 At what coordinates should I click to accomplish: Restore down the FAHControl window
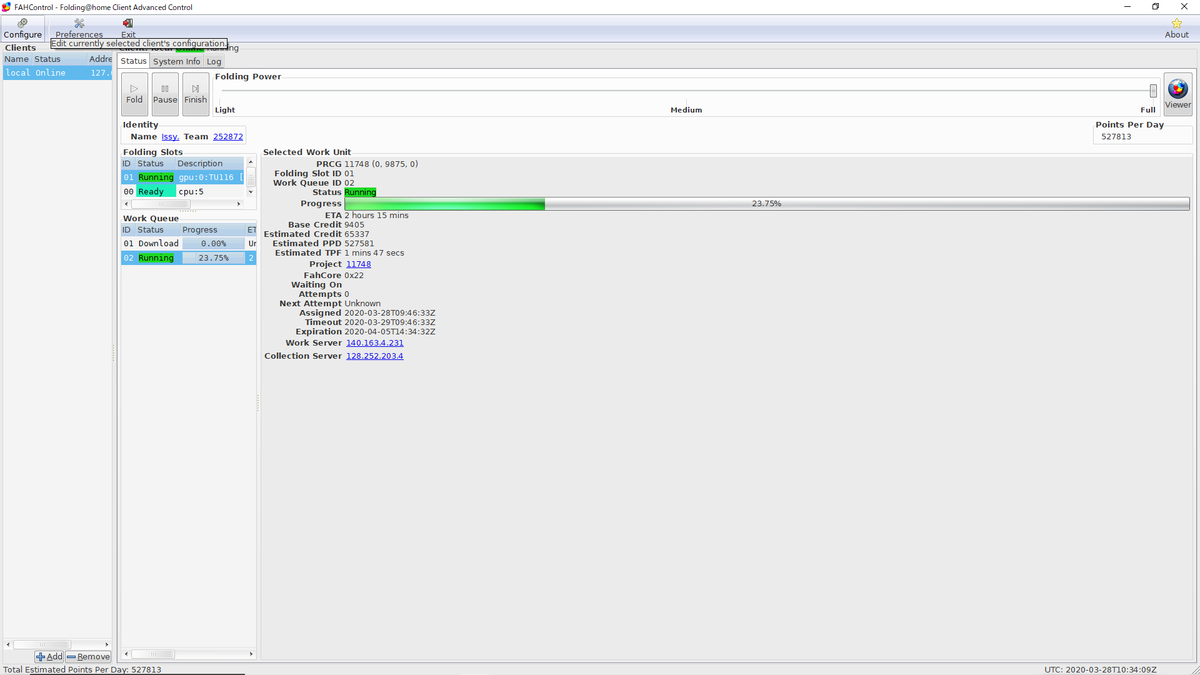1155,7
